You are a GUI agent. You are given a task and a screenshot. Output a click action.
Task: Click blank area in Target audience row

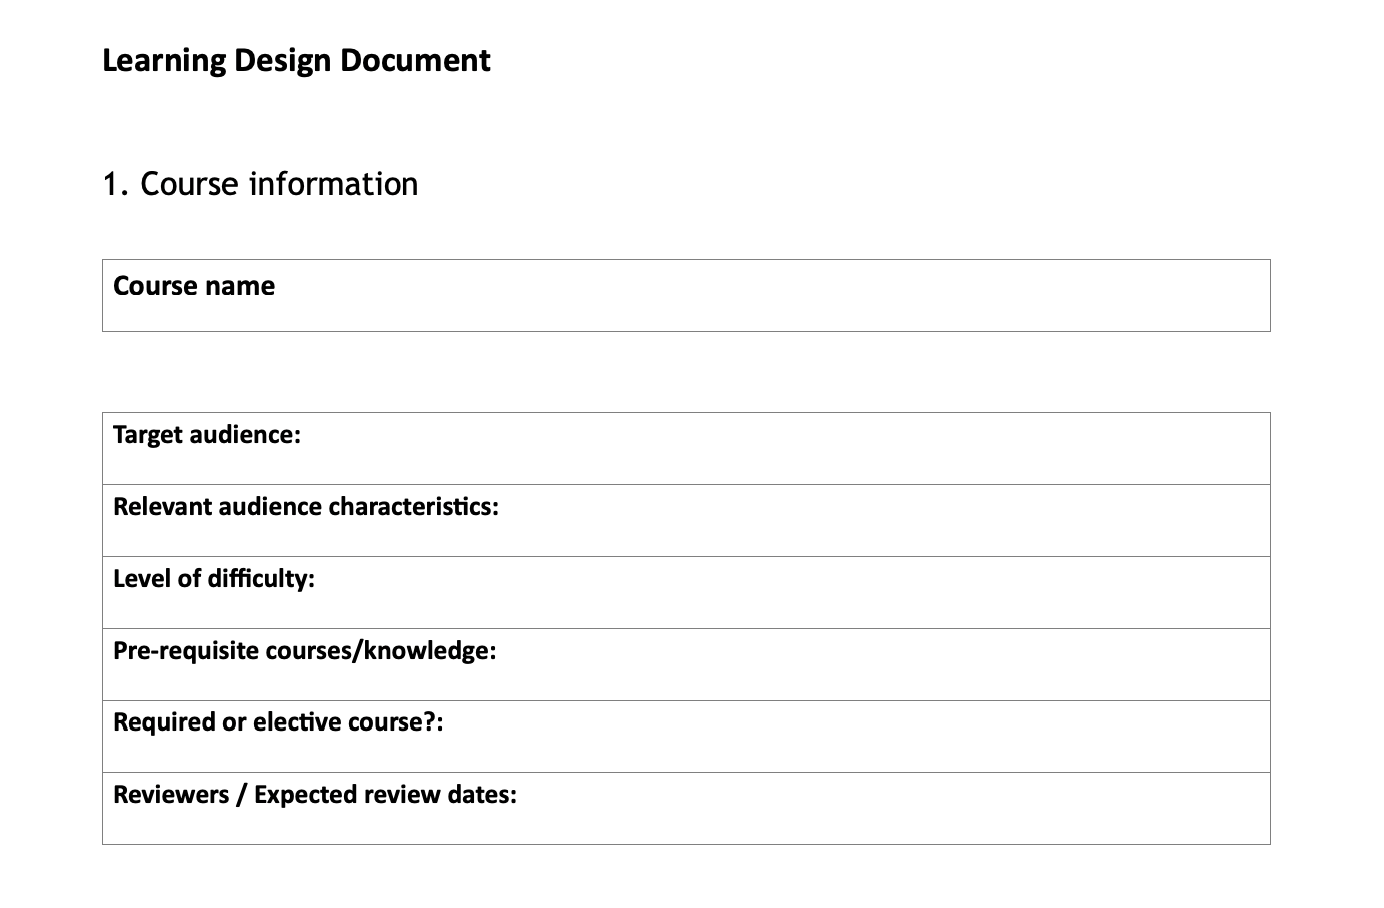pos(780,449)
